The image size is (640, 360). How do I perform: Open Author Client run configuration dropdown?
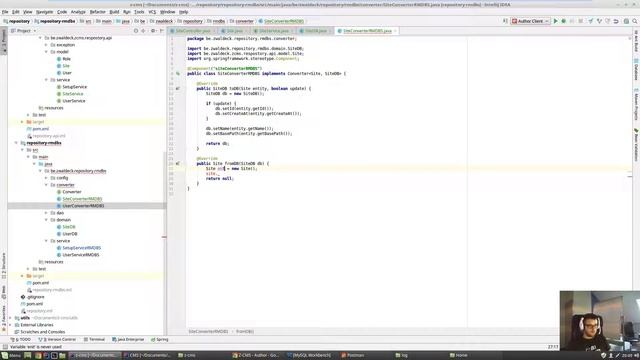coord(530,21)
